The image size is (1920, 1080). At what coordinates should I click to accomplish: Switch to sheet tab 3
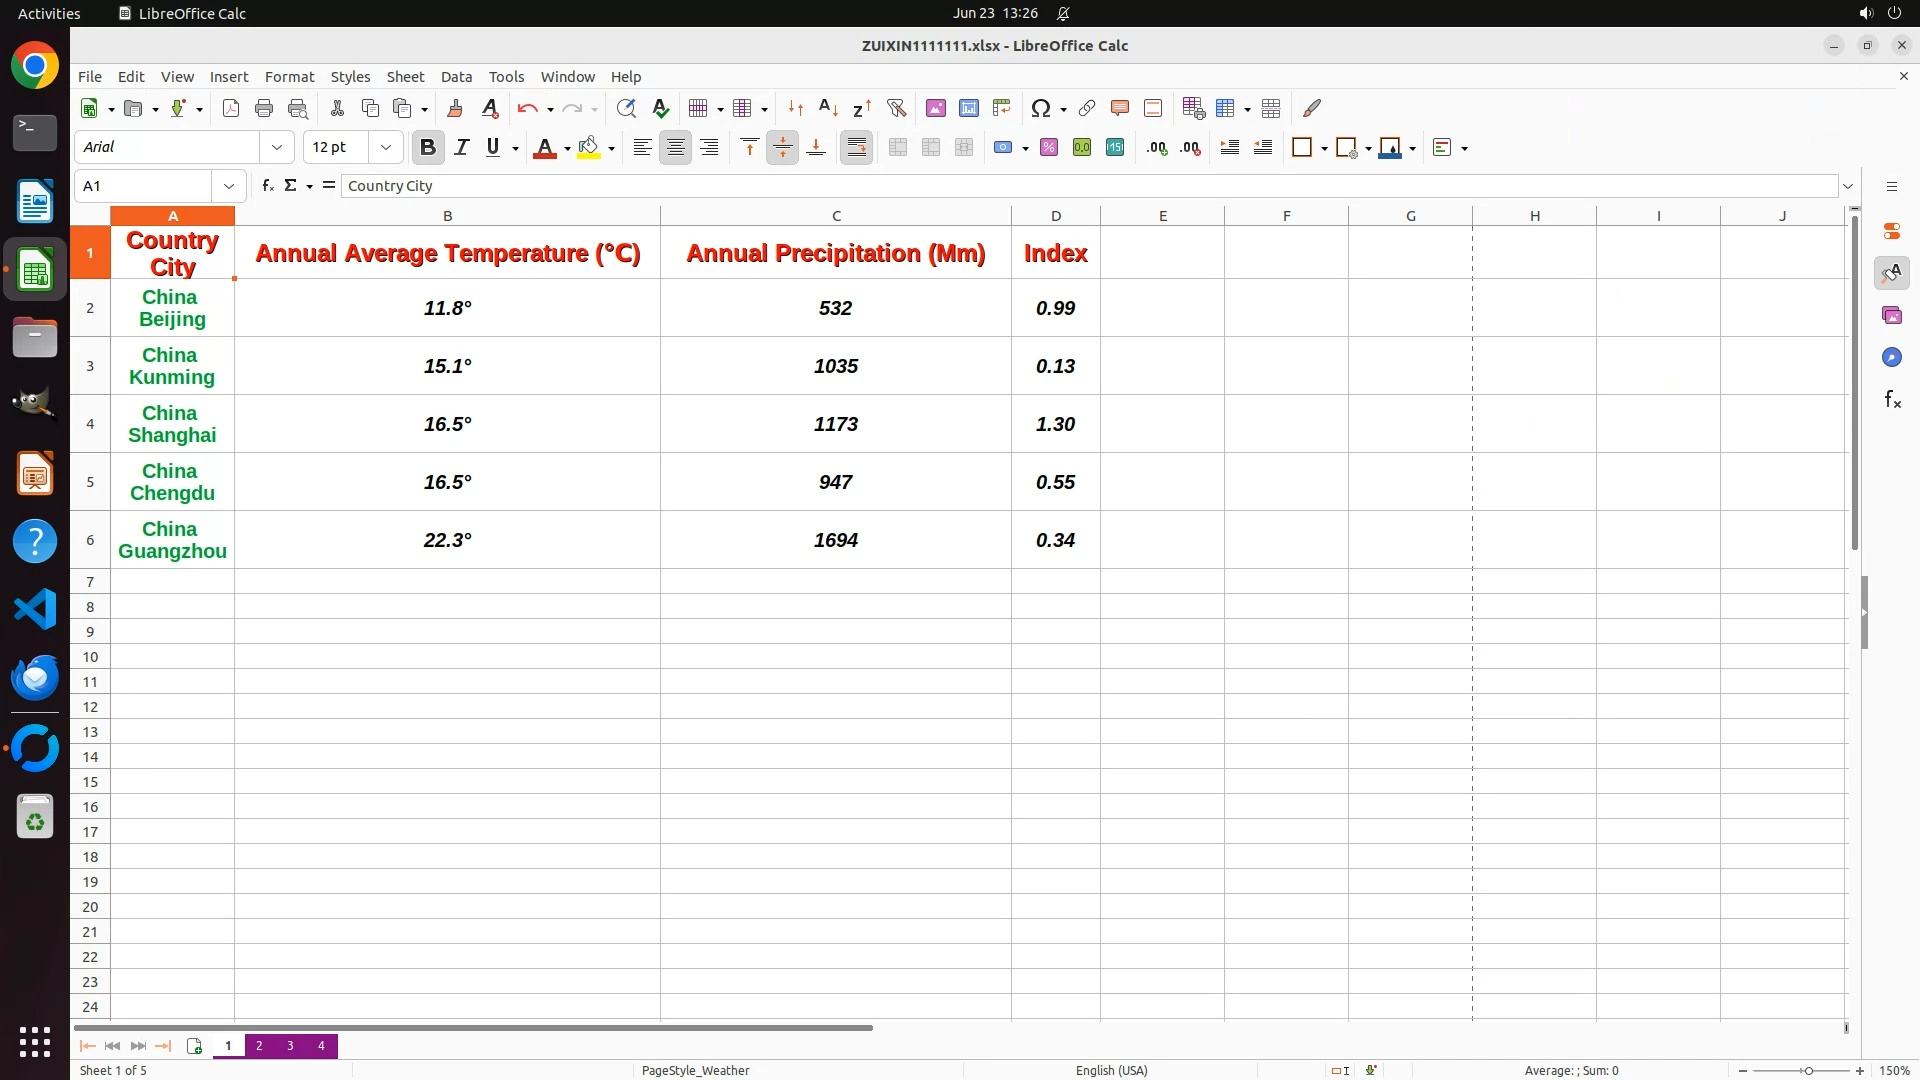pos(290,1046)
